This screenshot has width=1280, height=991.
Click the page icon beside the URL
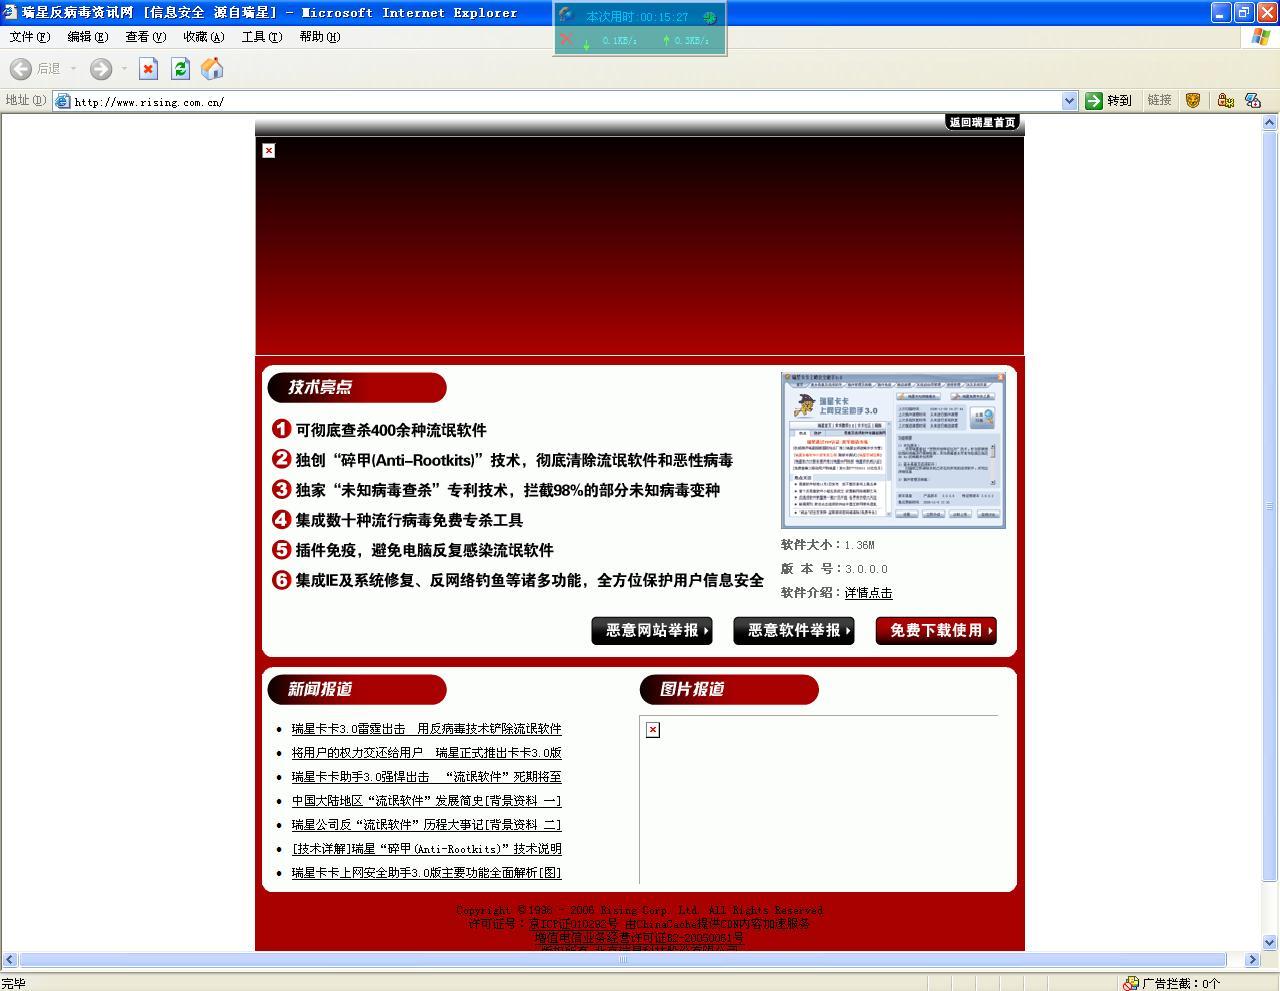tap(63, 101)
